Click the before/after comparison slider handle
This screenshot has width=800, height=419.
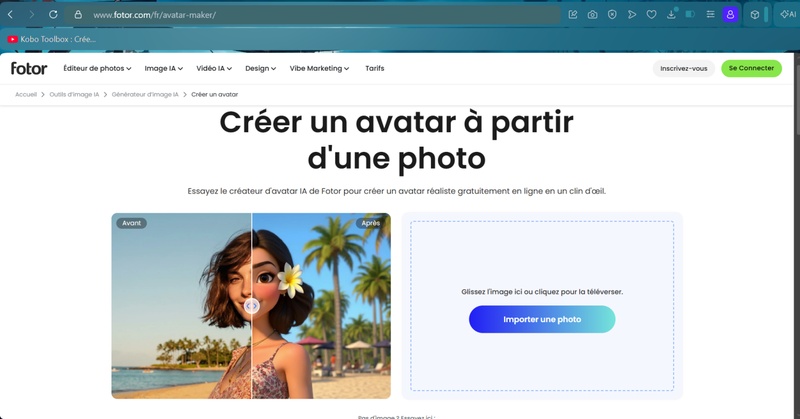[252, 306]
